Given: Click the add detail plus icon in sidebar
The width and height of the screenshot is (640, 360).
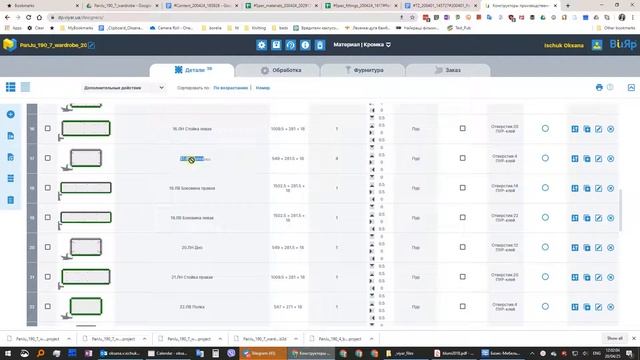Looking at the screenshot, I should [x=11, y=114].
